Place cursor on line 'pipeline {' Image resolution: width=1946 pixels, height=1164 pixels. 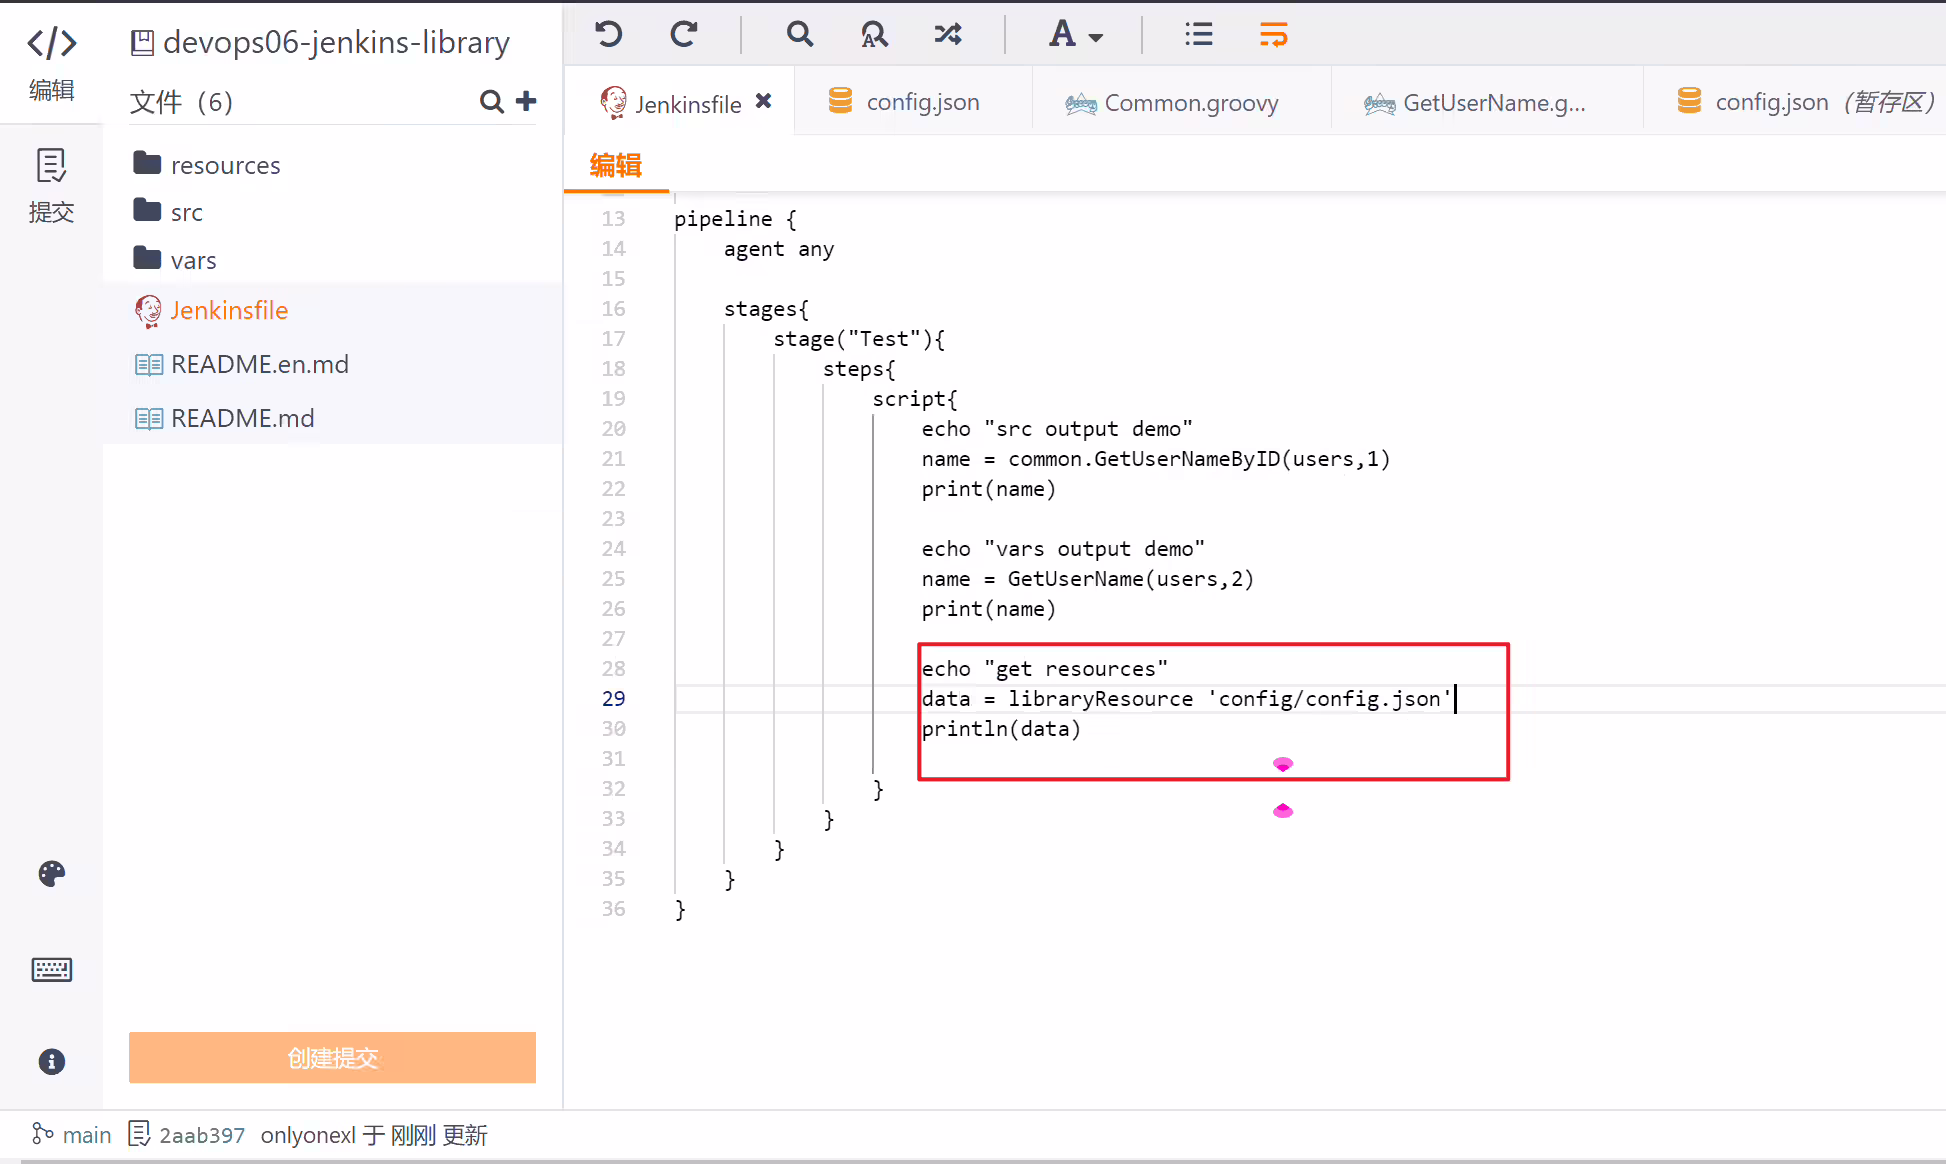click(735, 219)
